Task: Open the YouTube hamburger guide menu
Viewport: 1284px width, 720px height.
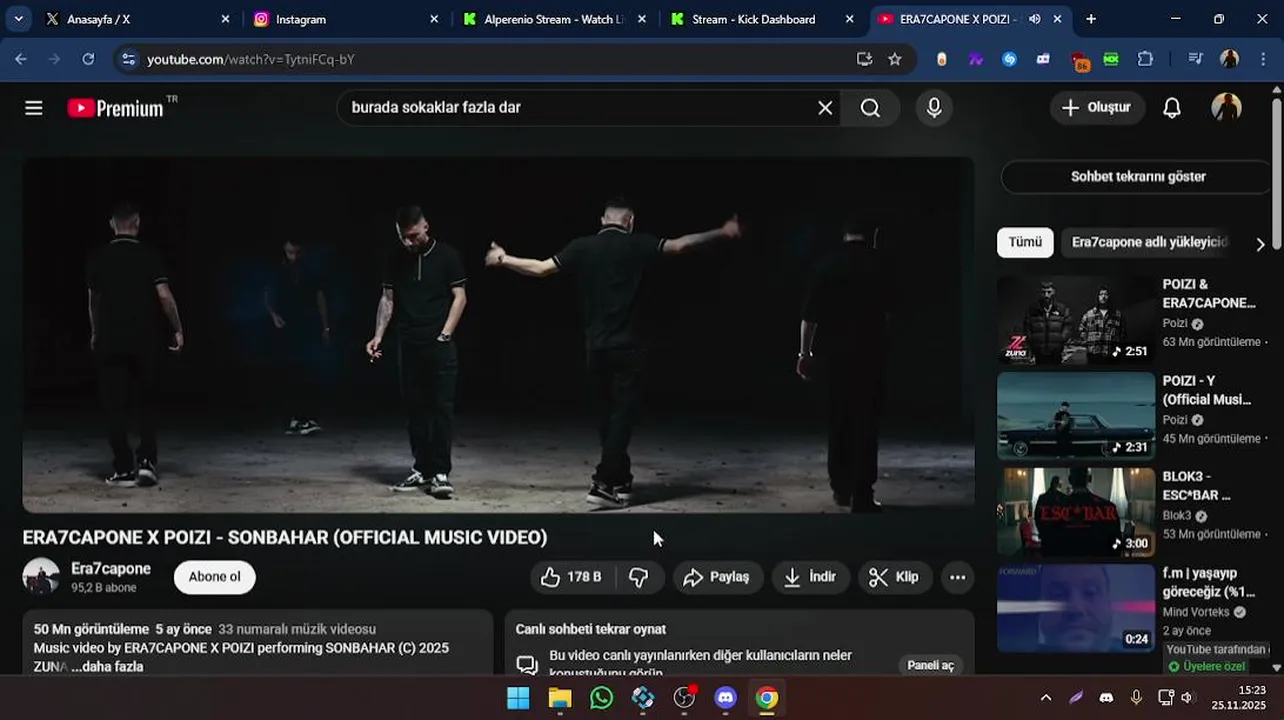Action: (x=34, y=108)
